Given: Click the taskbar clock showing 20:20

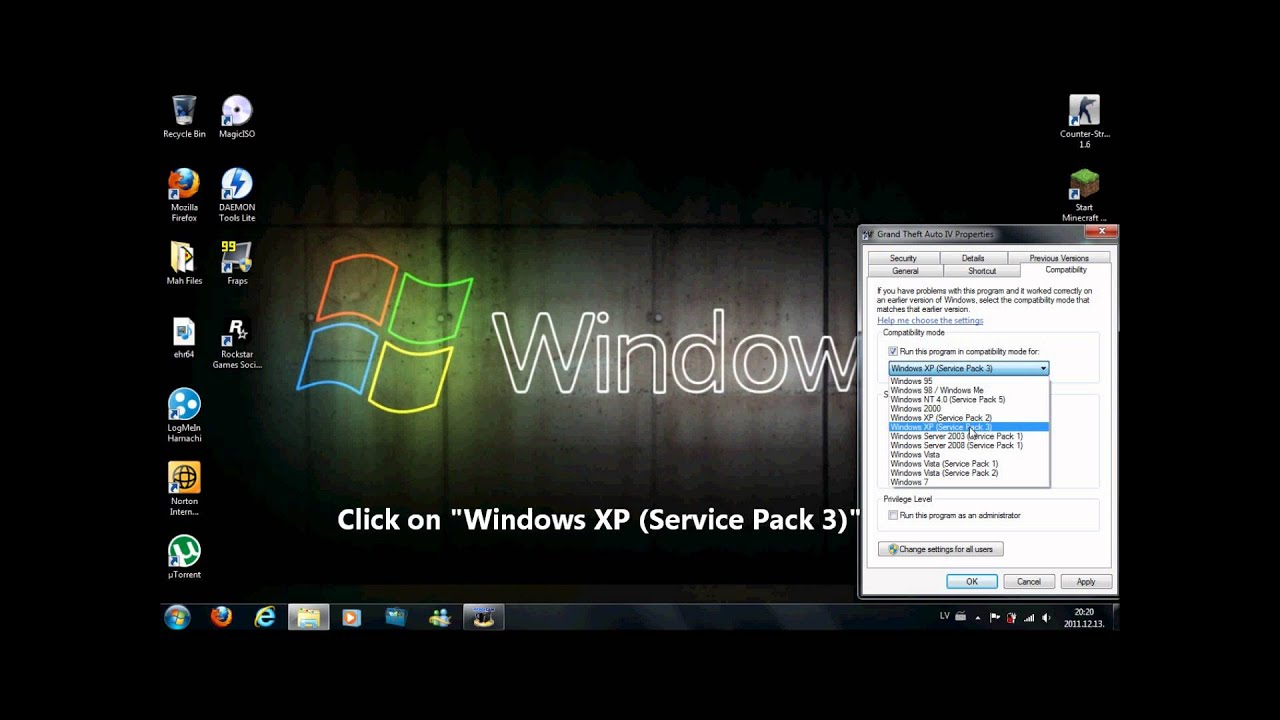Looking at the screenshot, I should pos(1084,617).
